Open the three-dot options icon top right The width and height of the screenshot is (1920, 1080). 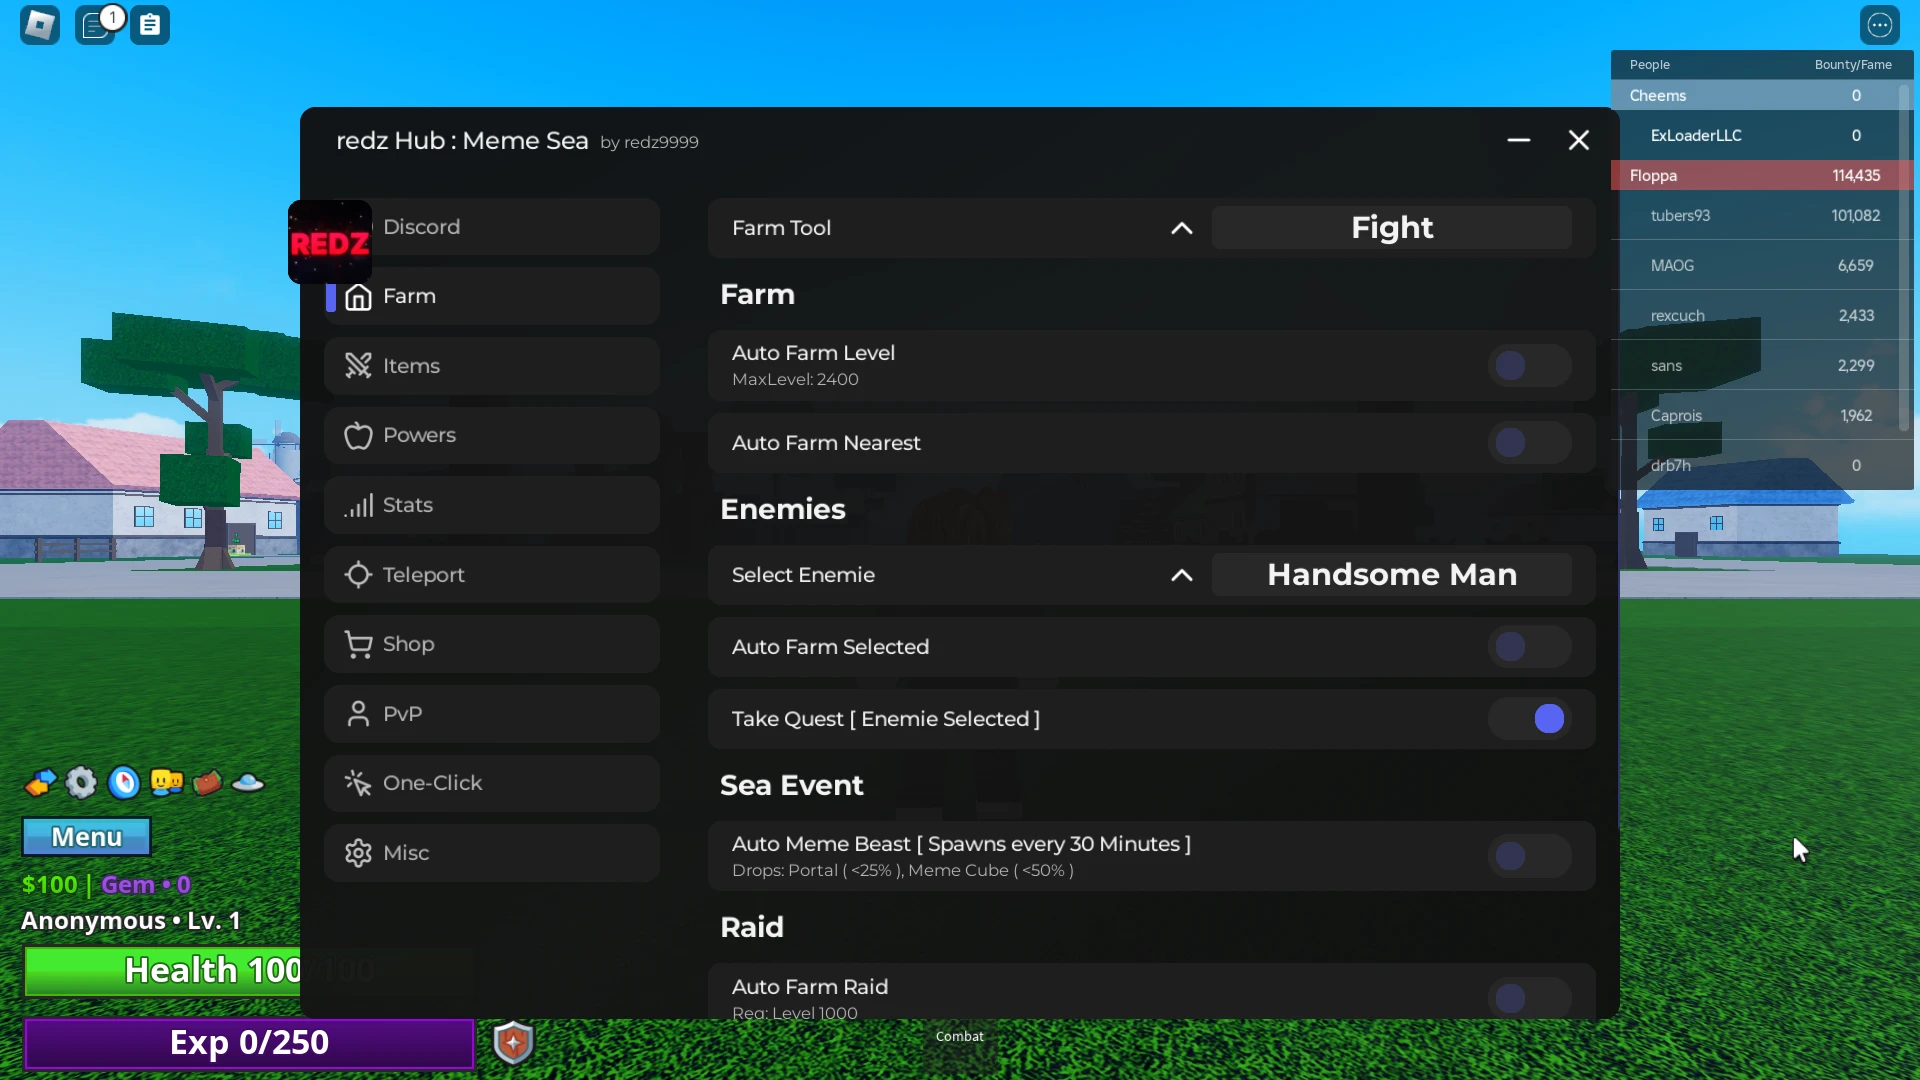point(1880,25)
